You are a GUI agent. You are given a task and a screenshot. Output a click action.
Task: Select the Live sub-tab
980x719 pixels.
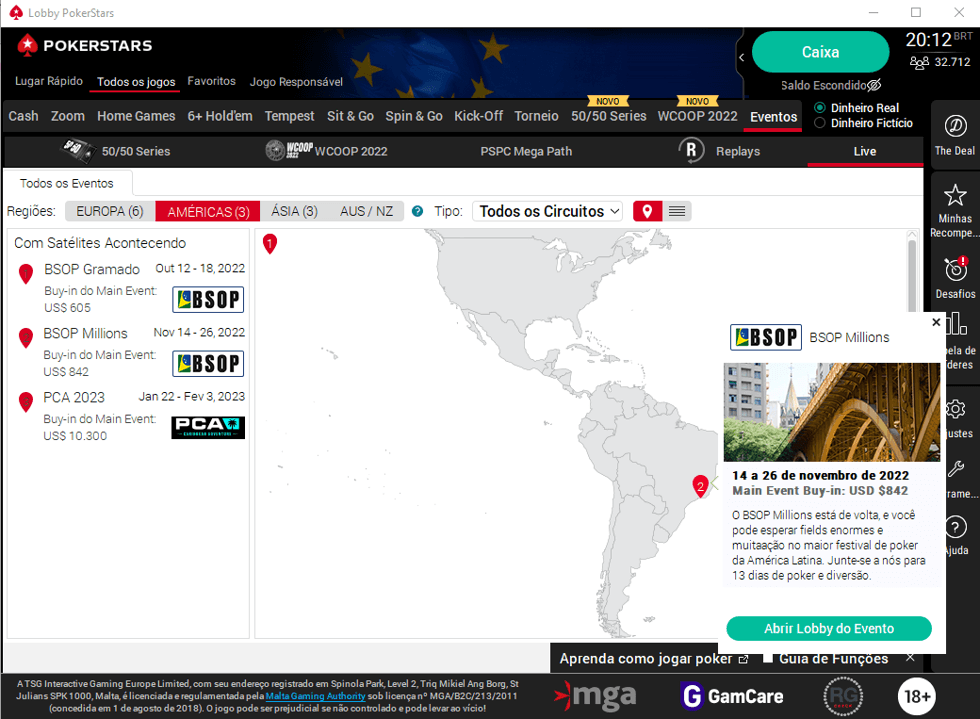click(864, 151)
